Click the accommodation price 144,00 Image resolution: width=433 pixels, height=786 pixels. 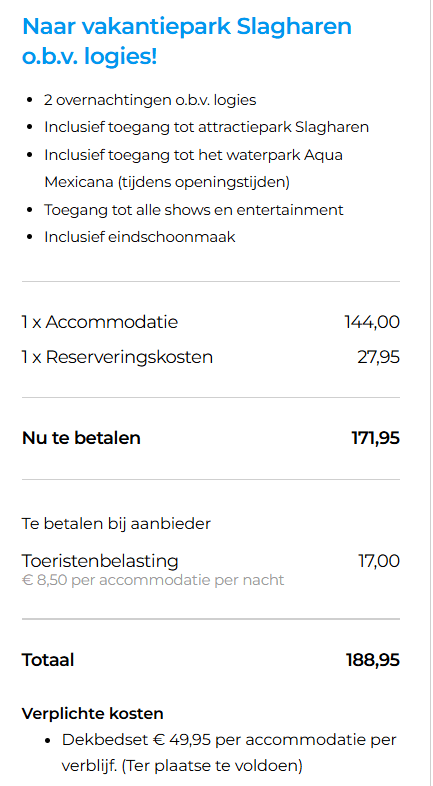click(x=372, y=322)
